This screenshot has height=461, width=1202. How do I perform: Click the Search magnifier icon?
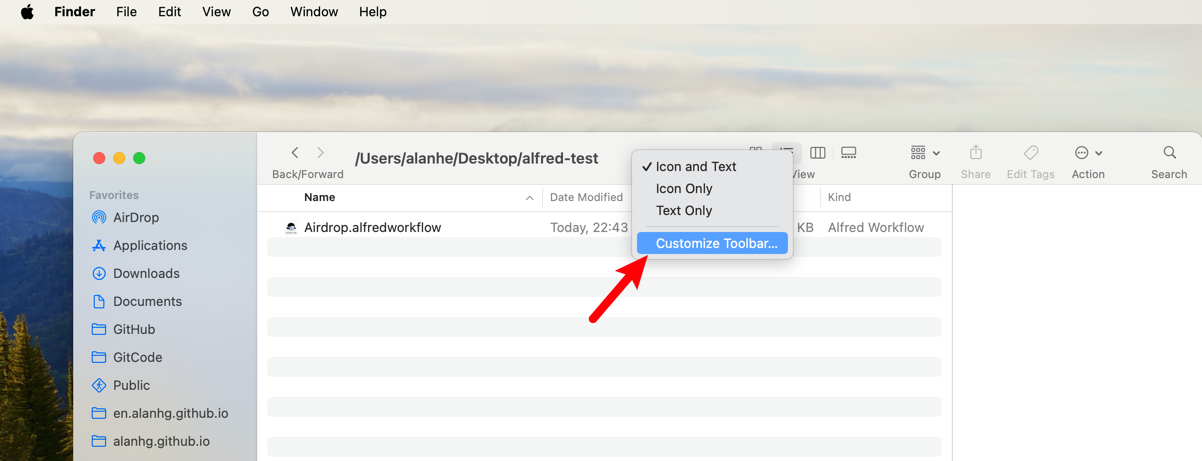pyautogui.click(x=1169, y=153)
